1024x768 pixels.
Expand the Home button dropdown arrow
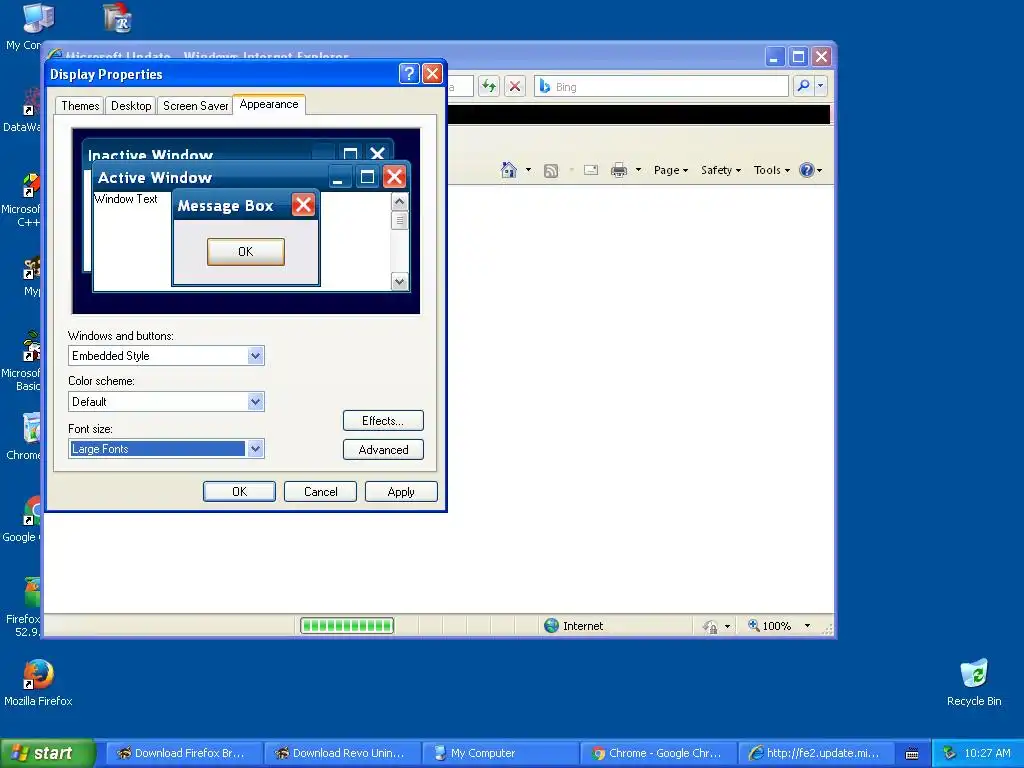[x=528, y=170]
